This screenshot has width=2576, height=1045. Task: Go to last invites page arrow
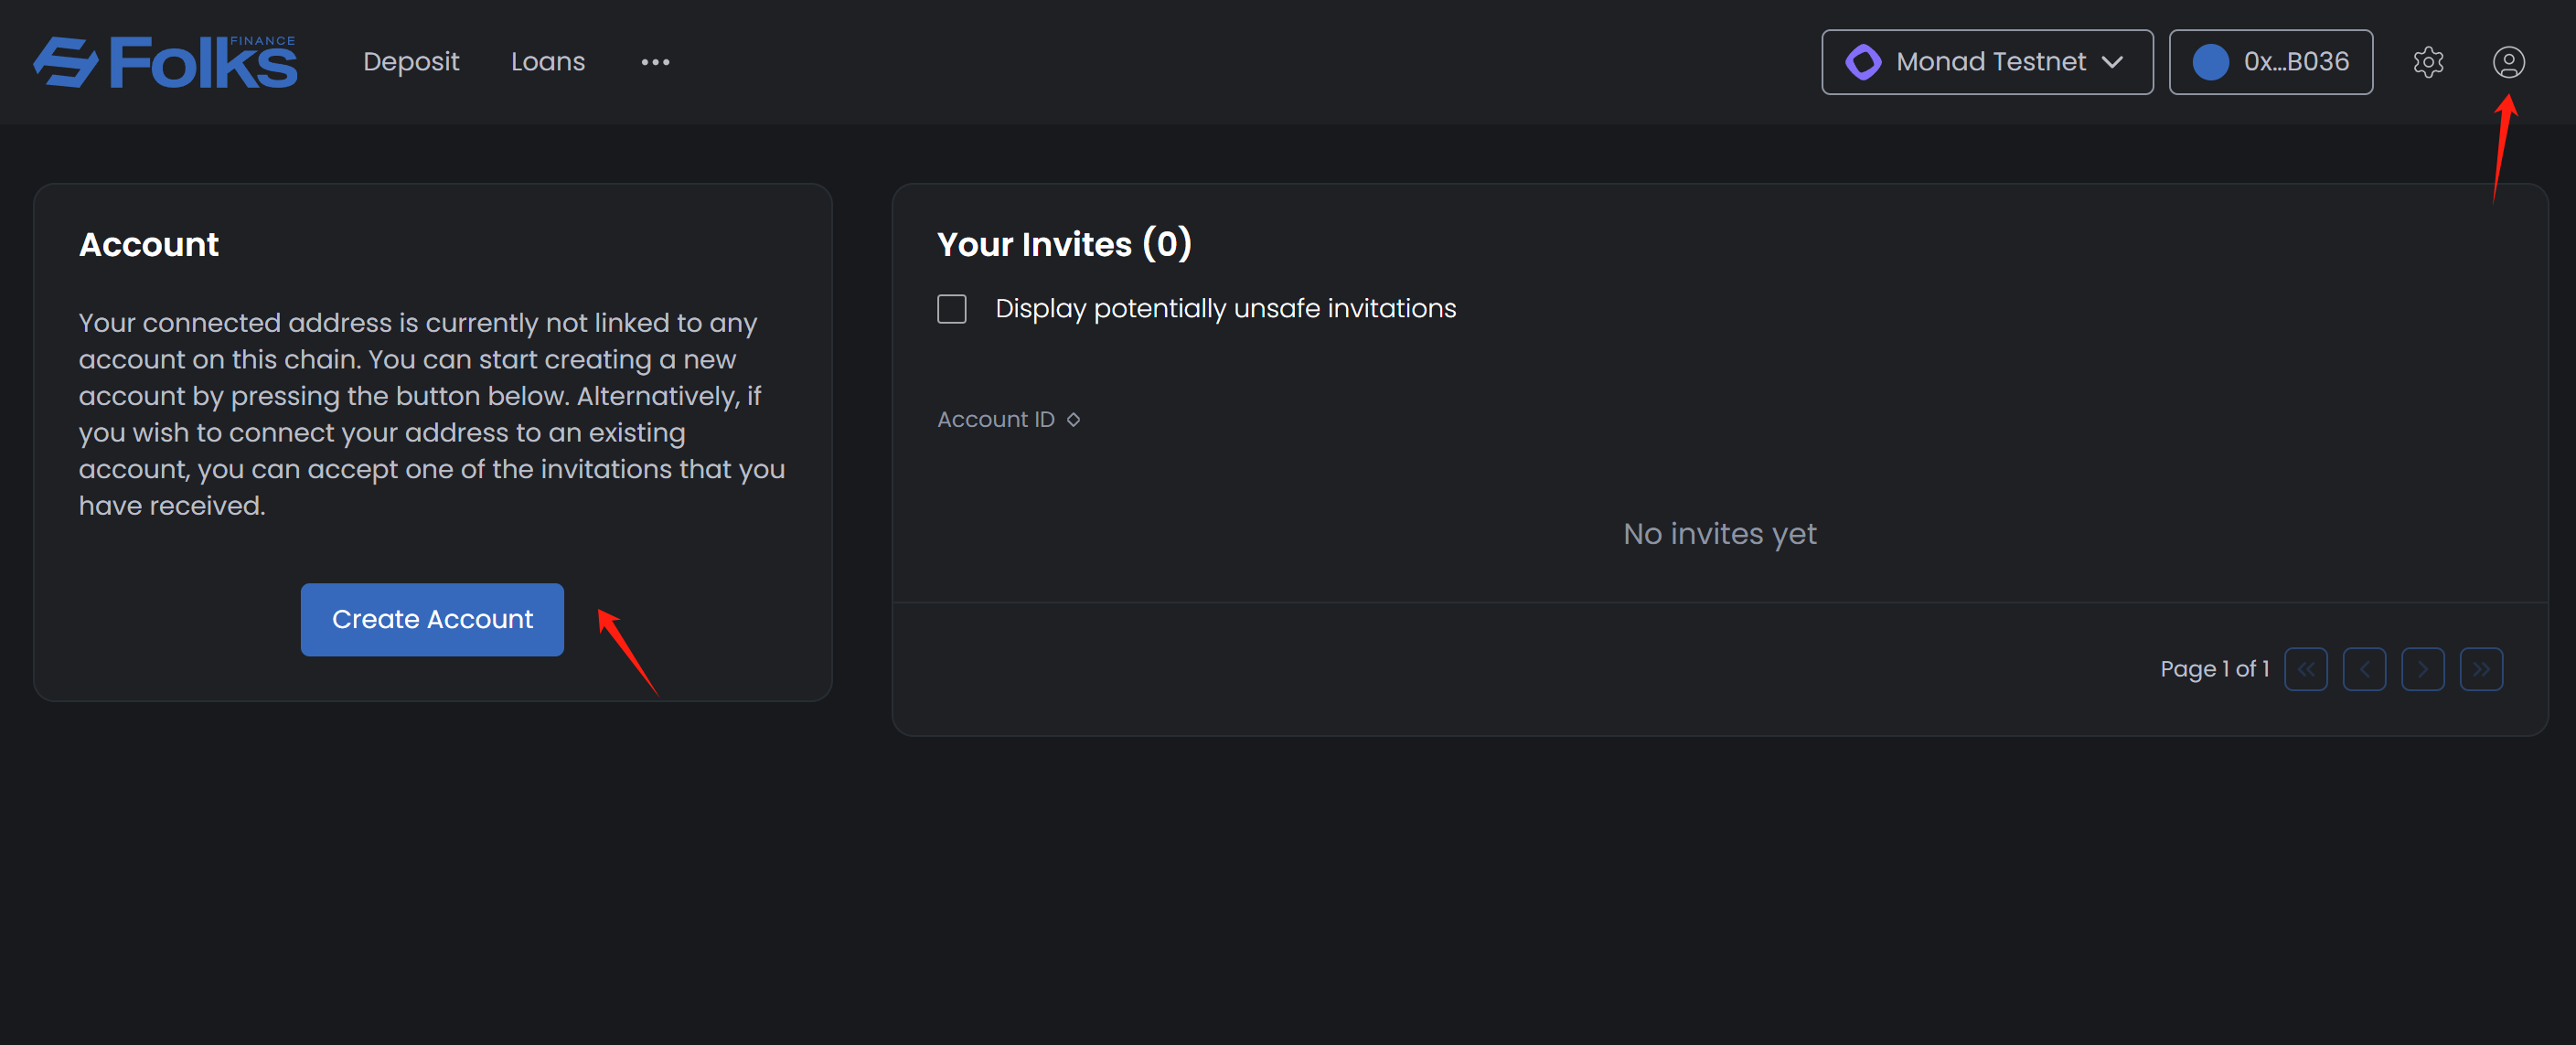coord(2481,669)
